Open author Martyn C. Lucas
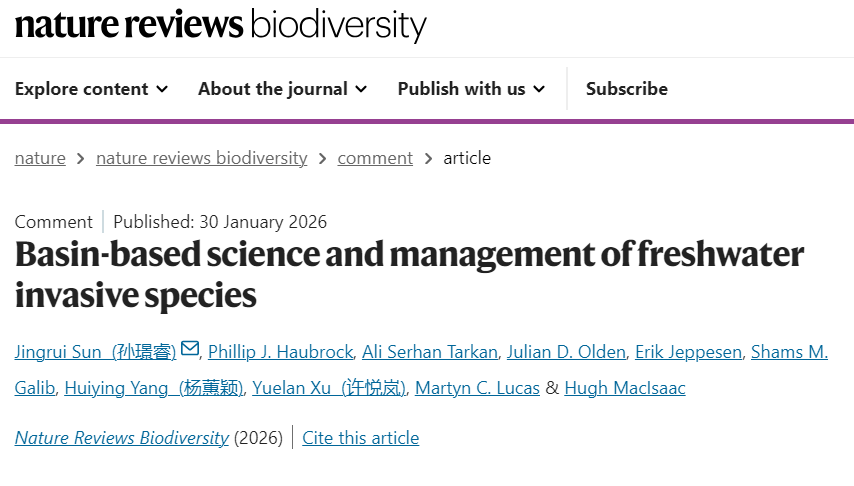This screenshot has height=486, width=854. [477, 388]
